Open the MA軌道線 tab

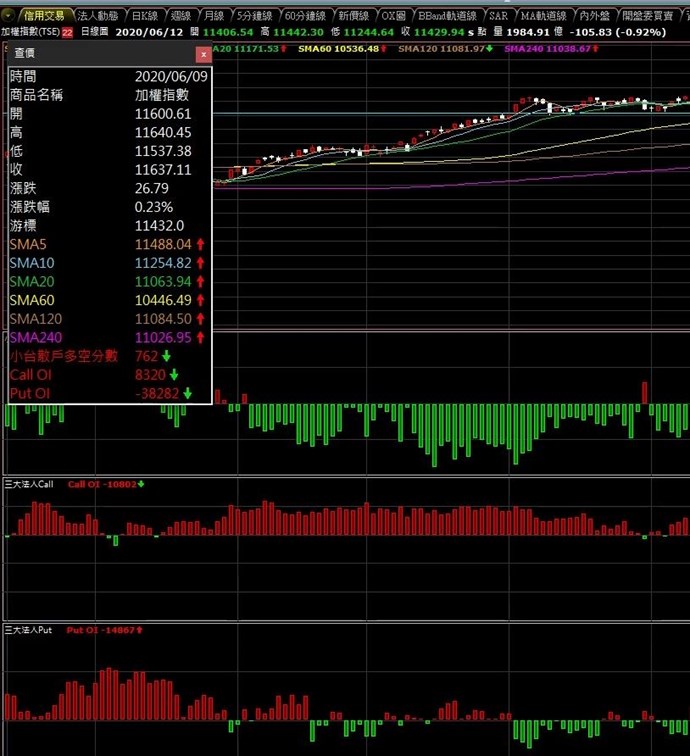[x=544, y=16]
